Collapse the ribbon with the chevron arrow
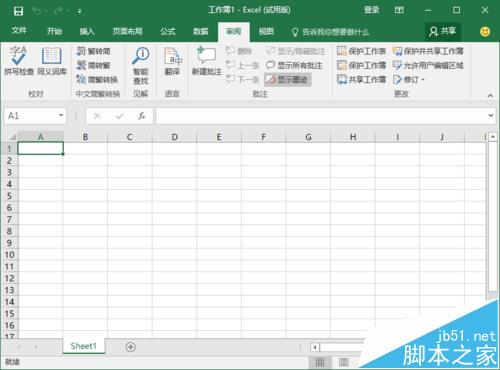The image size is (500, 370). (x=490, y=95)
